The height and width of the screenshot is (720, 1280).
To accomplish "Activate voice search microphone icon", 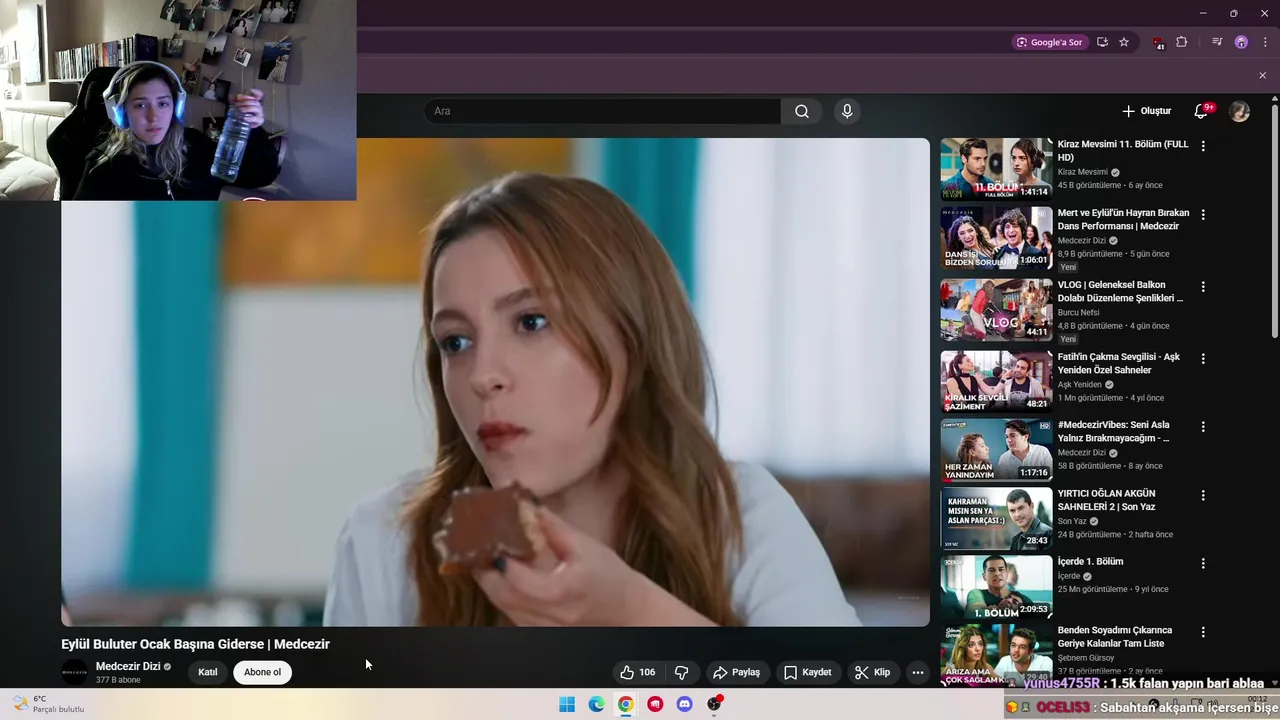I will tap(847, 111).
